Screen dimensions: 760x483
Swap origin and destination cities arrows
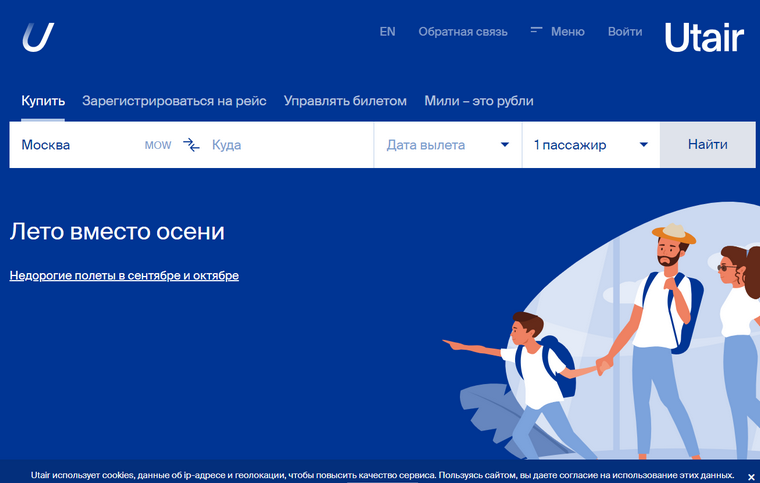tap(191, 144)
